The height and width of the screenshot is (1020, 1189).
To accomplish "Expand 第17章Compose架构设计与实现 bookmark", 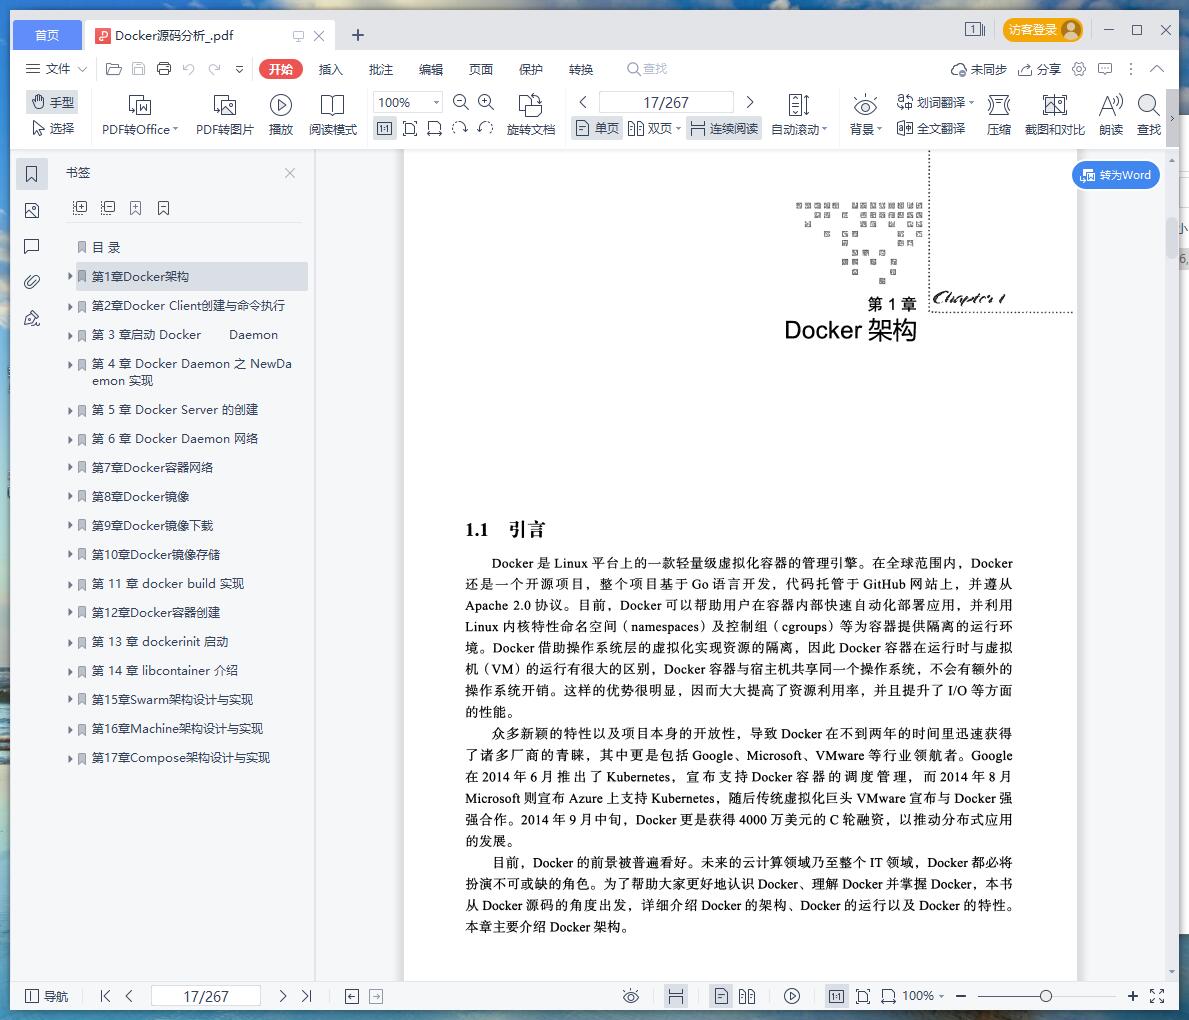I will (x=70, y=758).
